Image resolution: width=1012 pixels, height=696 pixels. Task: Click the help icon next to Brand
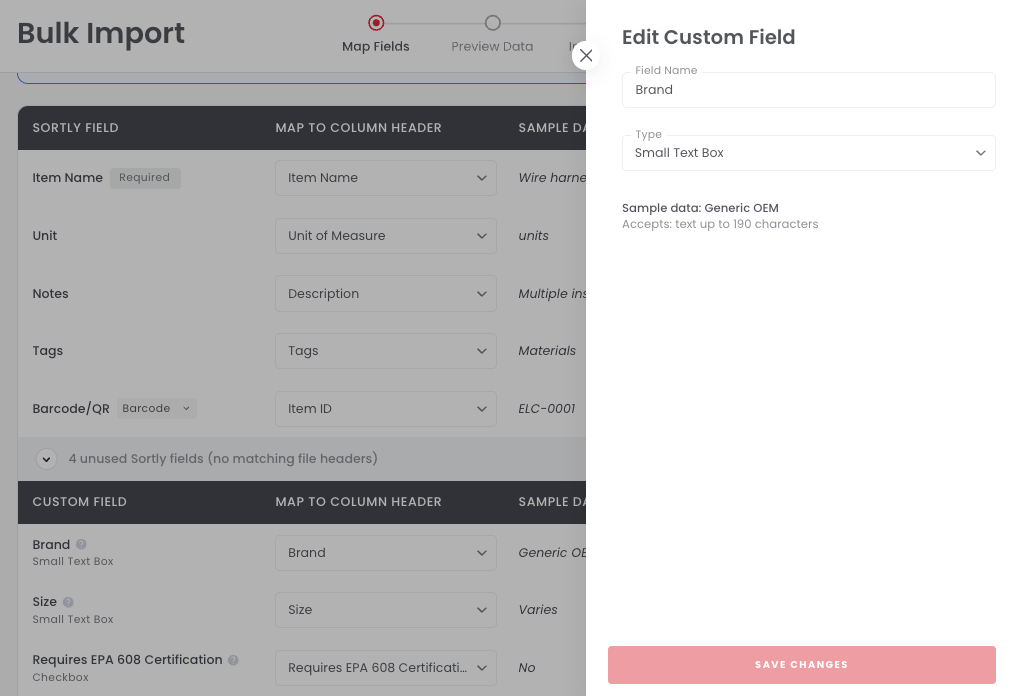click(x=81, y=544)
